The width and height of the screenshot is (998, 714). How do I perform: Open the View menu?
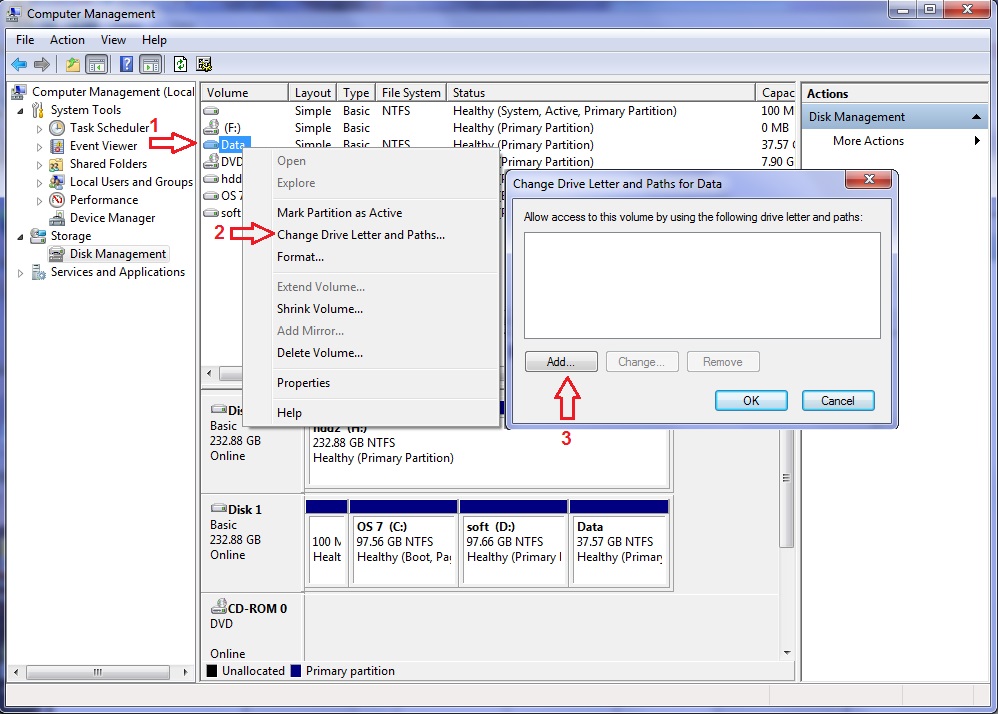pos(113,39)
